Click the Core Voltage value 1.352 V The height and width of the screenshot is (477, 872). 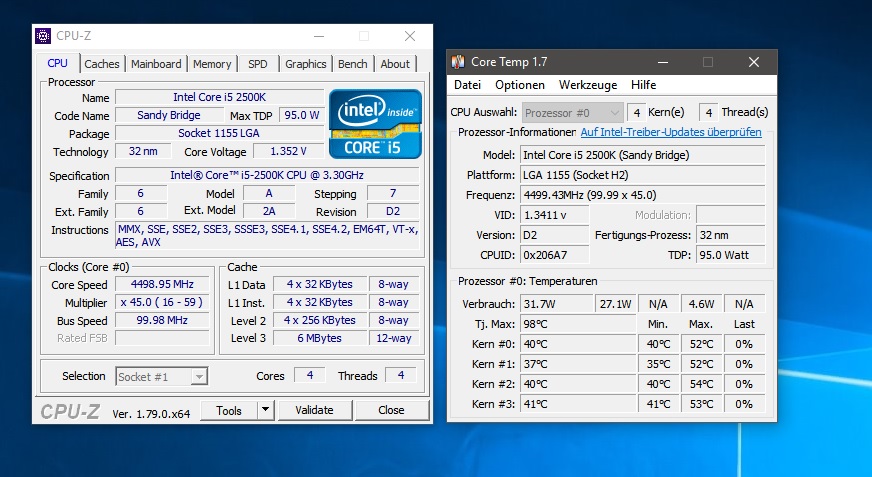coord(288,151)
